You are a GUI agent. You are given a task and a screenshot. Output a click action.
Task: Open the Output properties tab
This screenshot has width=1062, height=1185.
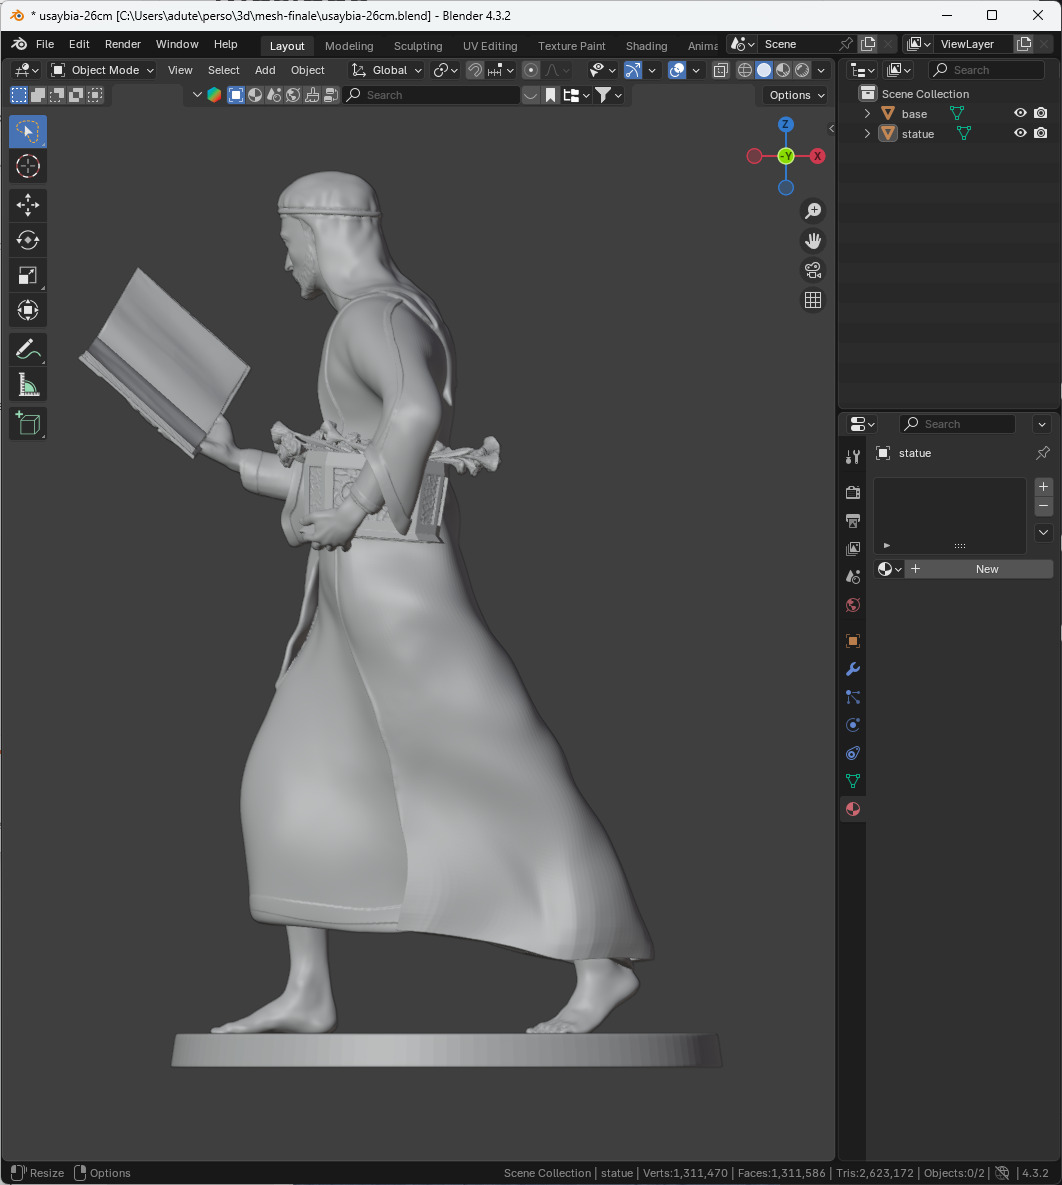pyautogui.click(x=853, y=520)
